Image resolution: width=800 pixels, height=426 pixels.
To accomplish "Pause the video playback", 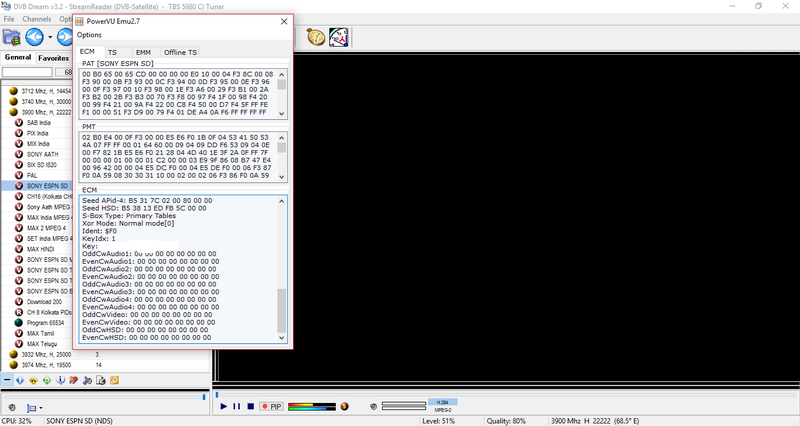I will click(x=237, y=406).
